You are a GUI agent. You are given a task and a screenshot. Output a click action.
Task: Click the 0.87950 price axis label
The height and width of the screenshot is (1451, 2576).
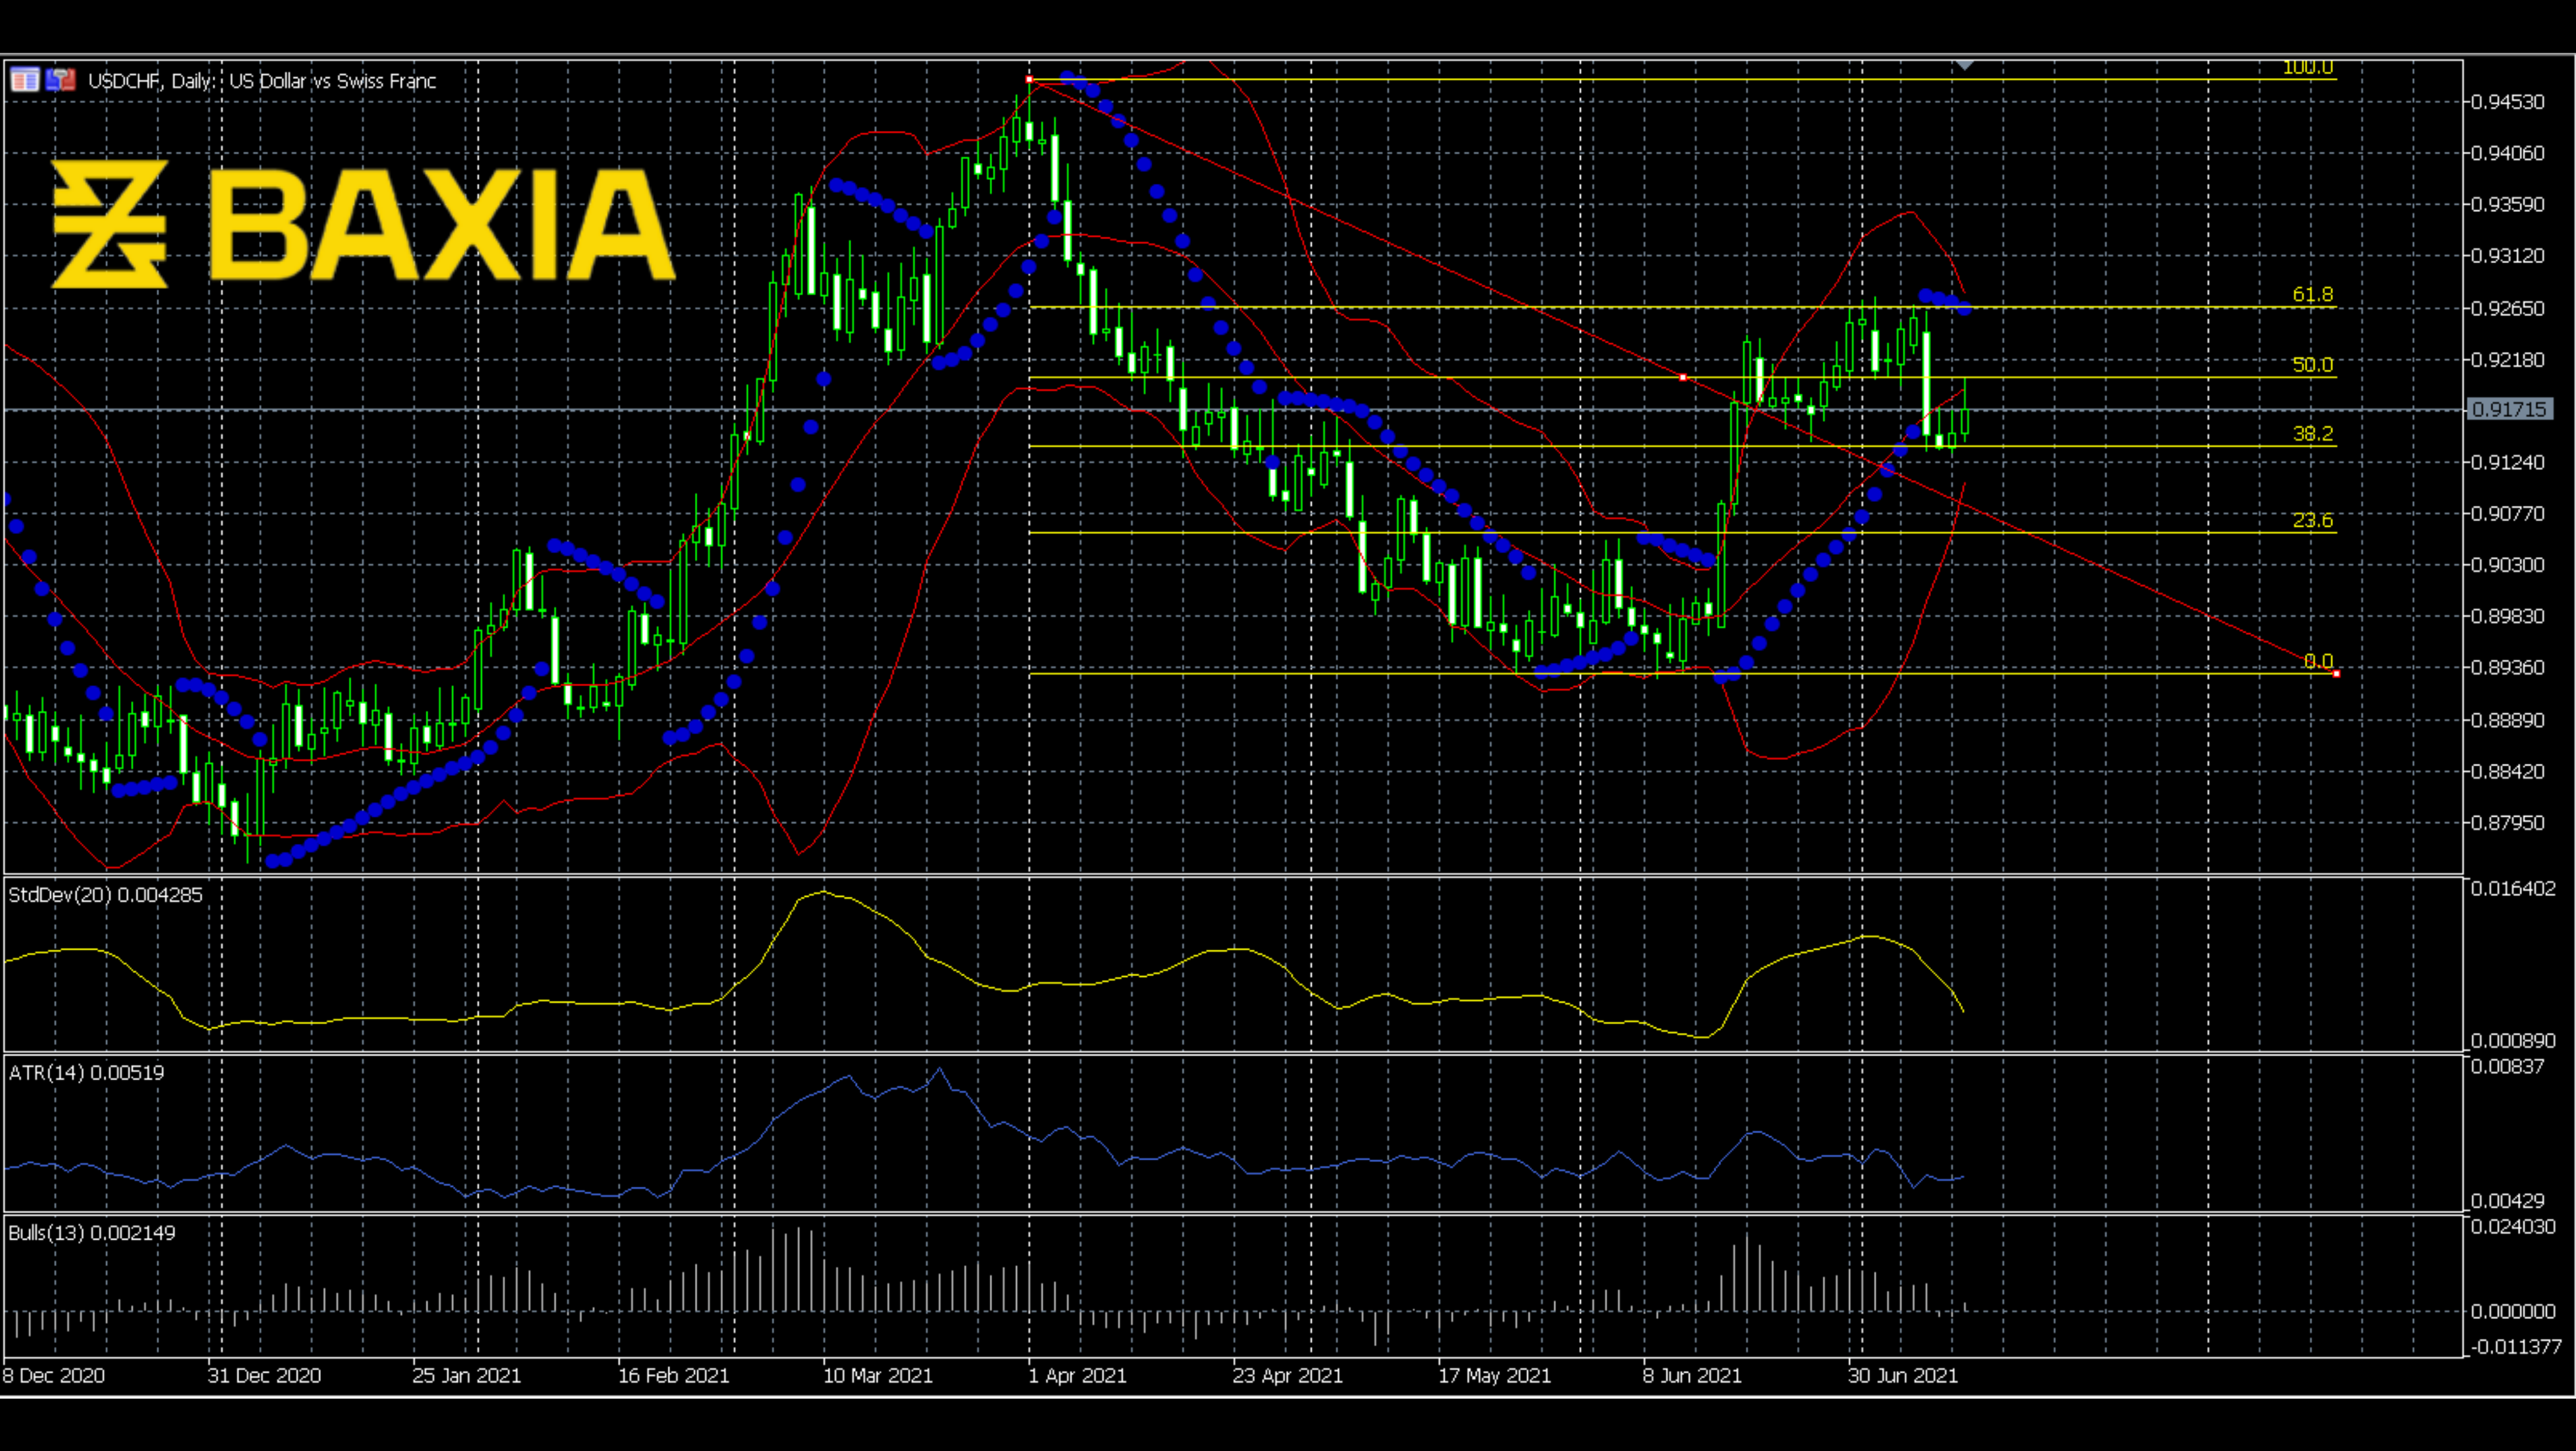2508,823
